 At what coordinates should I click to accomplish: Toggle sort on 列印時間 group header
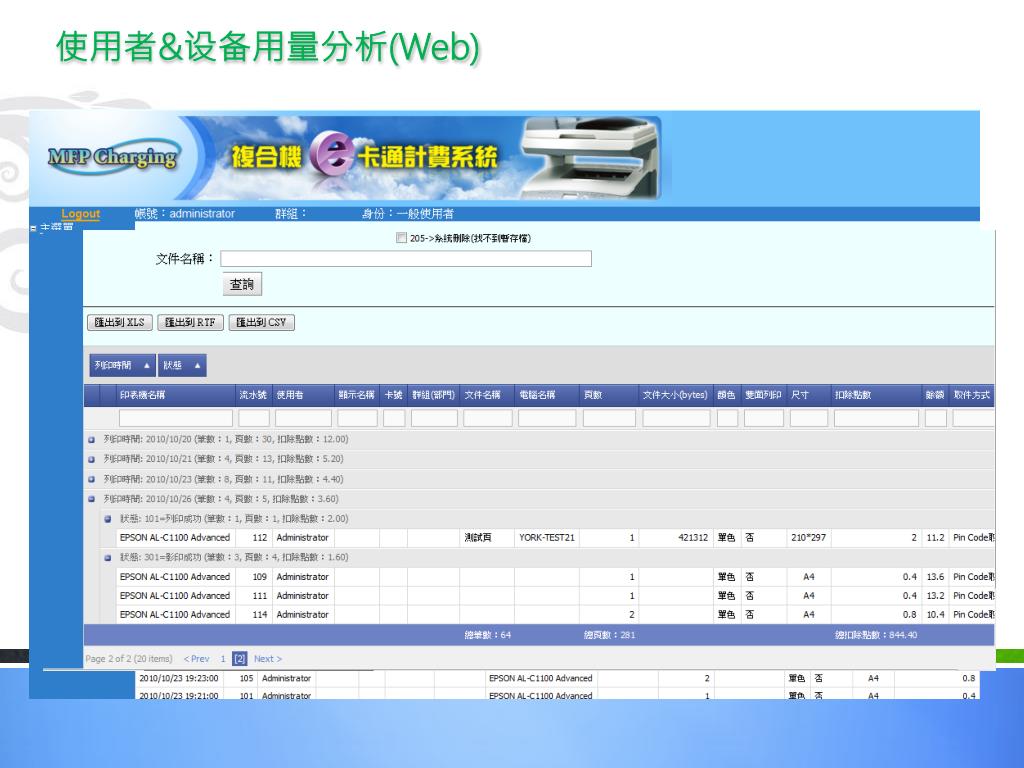122,366
